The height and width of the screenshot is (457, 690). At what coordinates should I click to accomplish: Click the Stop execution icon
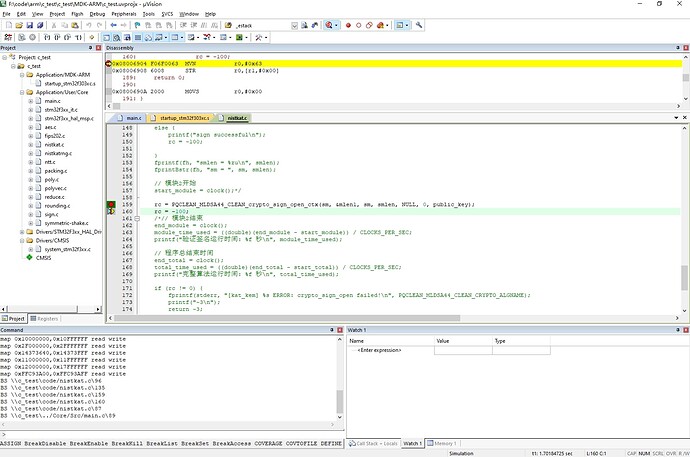coord(32,37)
